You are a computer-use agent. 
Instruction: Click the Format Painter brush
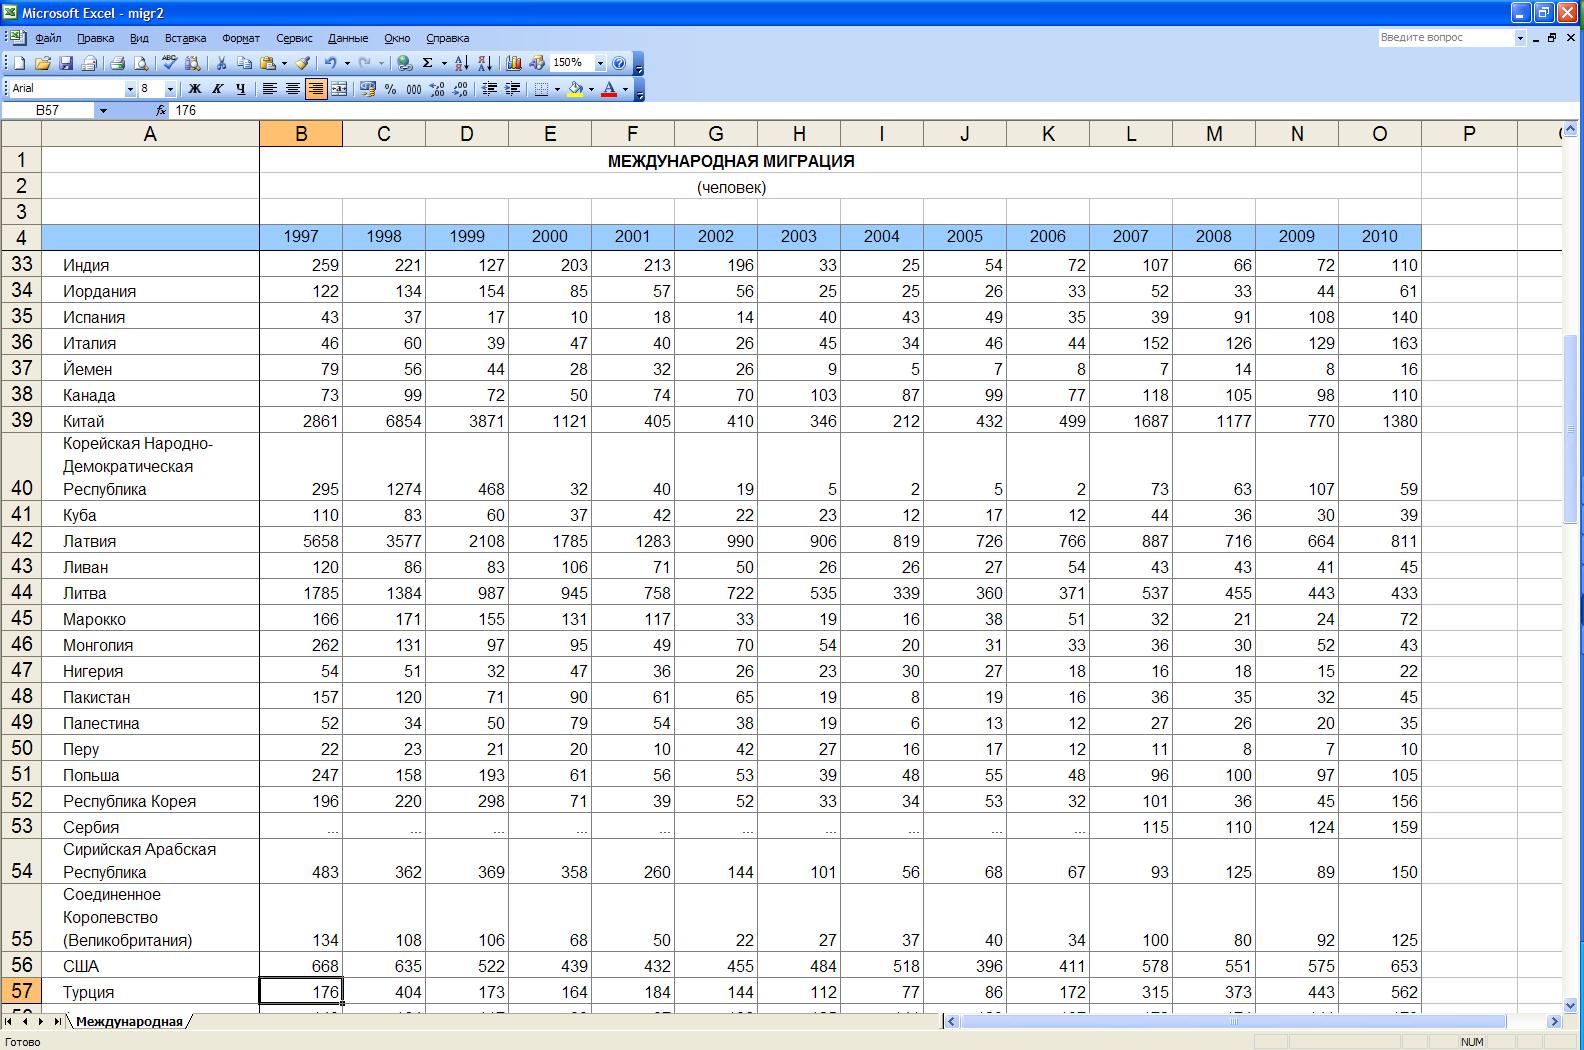tap(302, 63)
